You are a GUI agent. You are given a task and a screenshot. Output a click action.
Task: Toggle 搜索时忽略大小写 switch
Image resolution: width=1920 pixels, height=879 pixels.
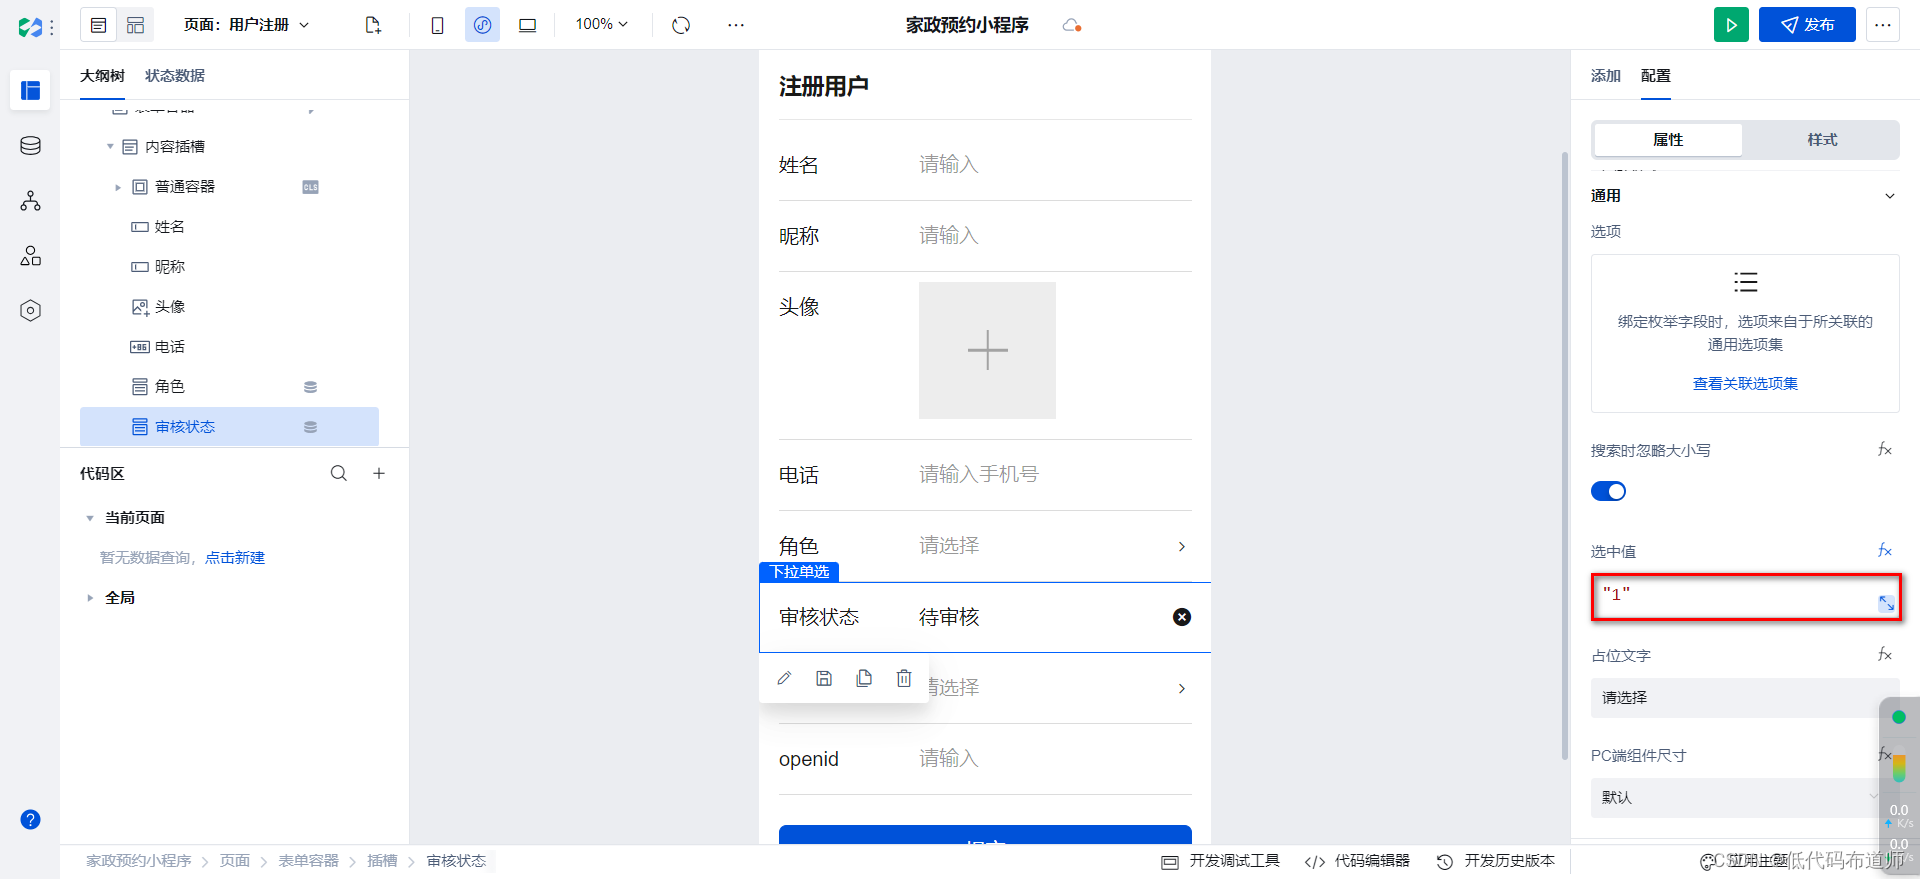(x=1608, y=491)
